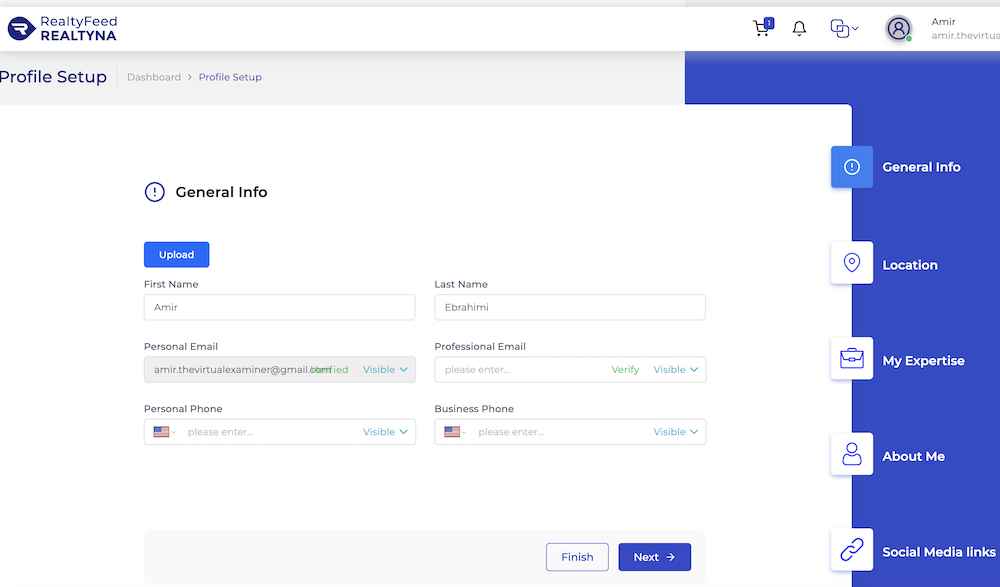Focus the Last Name input field
This screenshot has width=1000, height=587.
[570, 307]
